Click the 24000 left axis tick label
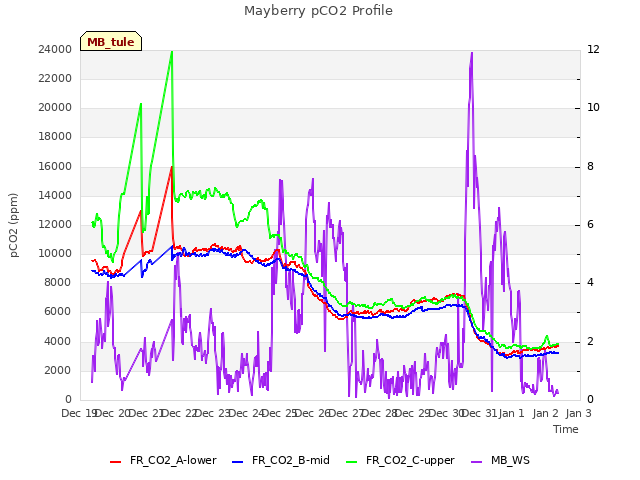 click(55, 49)
